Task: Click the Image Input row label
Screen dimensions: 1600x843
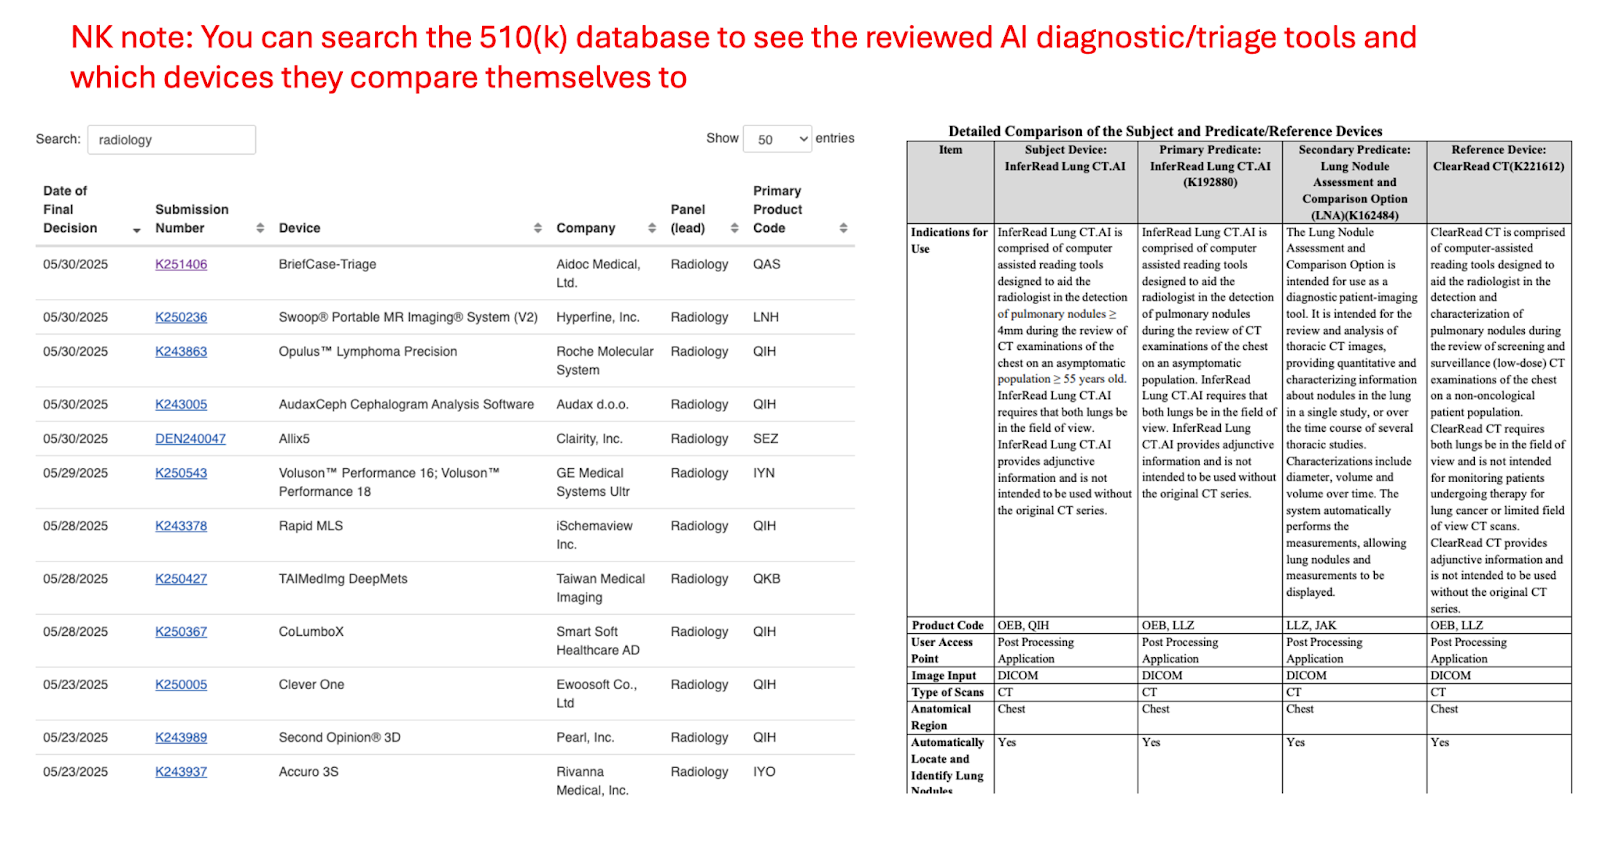Action: [943, 675]
